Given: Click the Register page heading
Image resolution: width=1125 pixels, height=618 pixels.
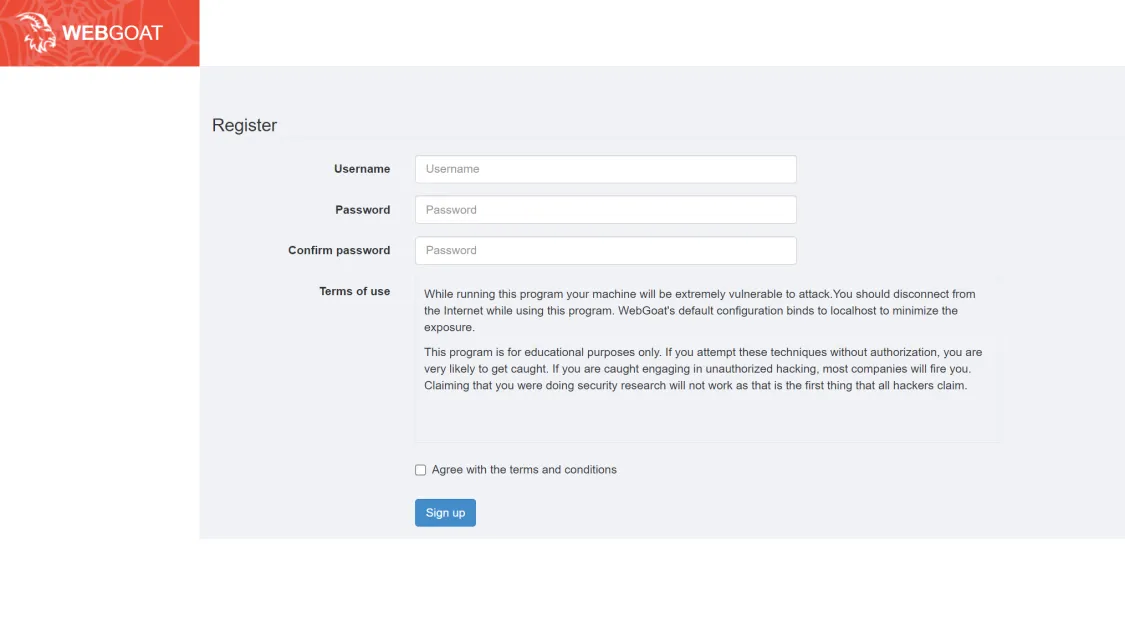Looking at the screenshot, I should tap(244, 125).
